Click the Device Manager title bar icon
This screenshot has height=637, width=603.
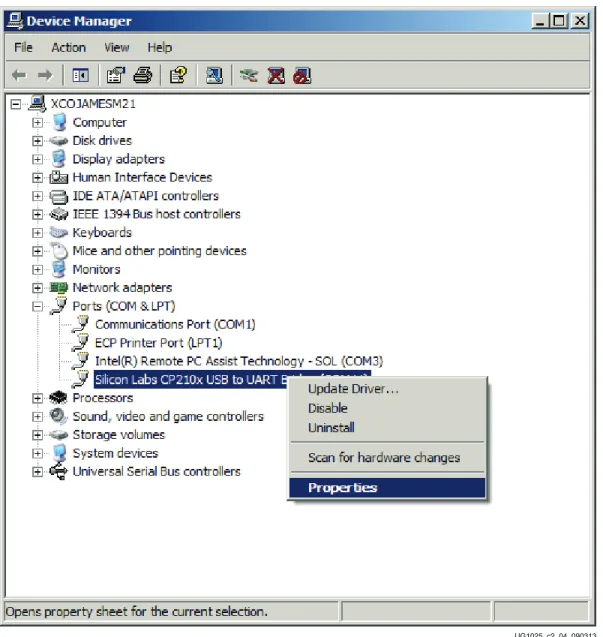(15, 21)
